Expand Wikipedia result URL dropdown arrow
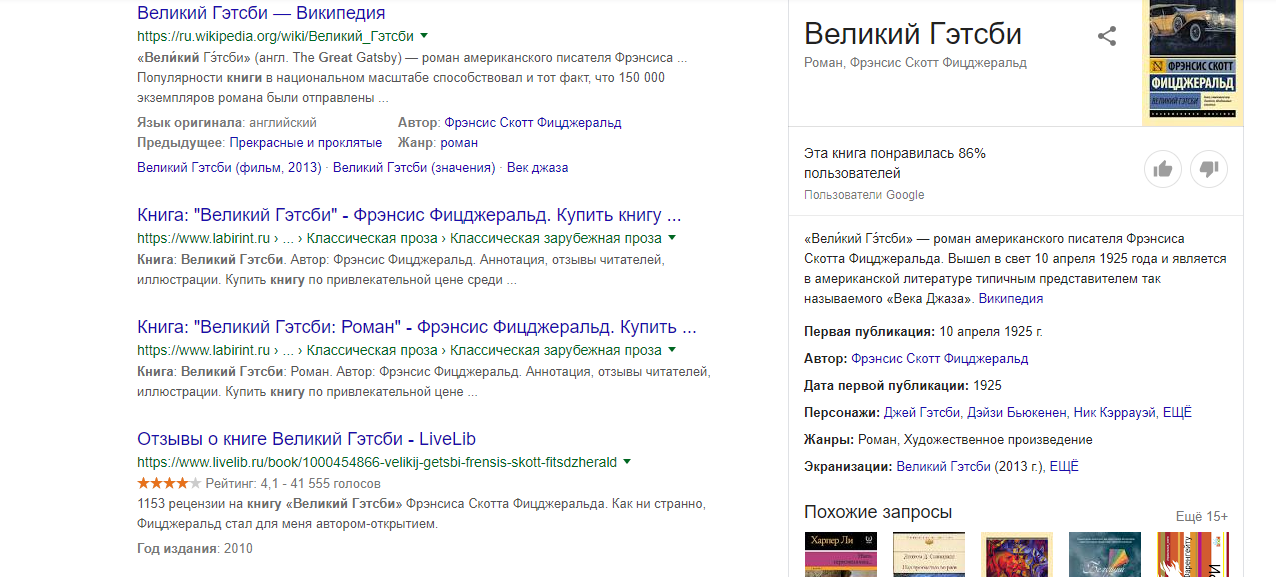 pyautogui.click(x=424, y=36)
